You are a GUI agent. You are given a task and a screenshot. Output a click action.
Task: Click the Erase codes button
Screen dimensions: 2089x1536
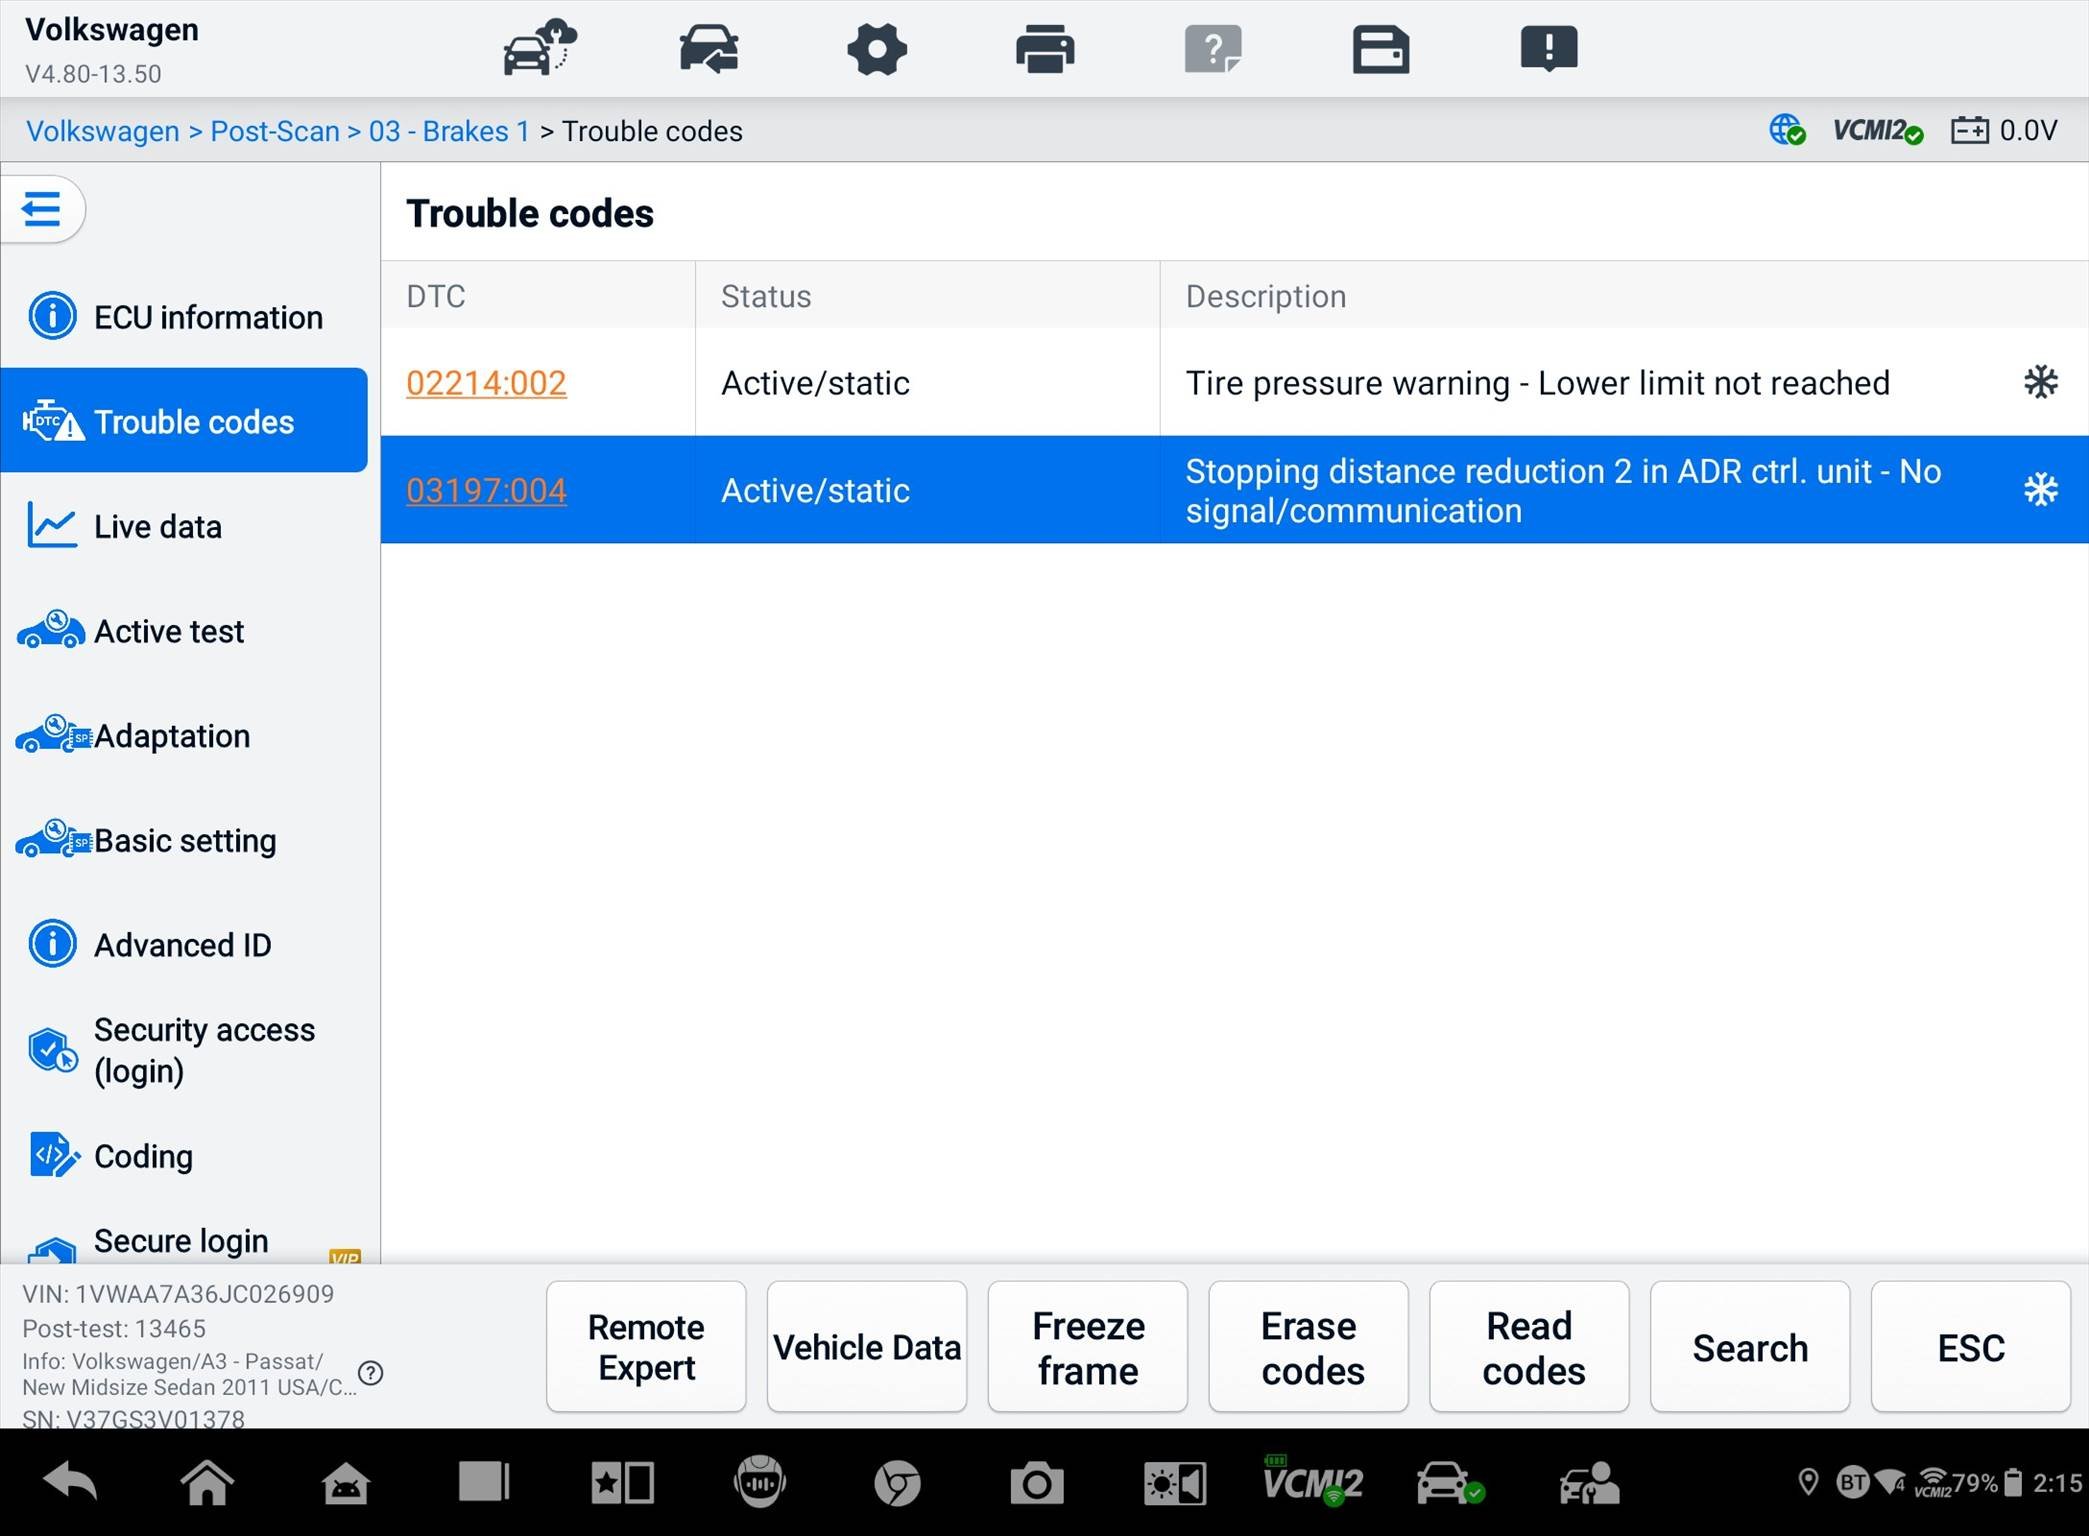click(1309, 1346)
